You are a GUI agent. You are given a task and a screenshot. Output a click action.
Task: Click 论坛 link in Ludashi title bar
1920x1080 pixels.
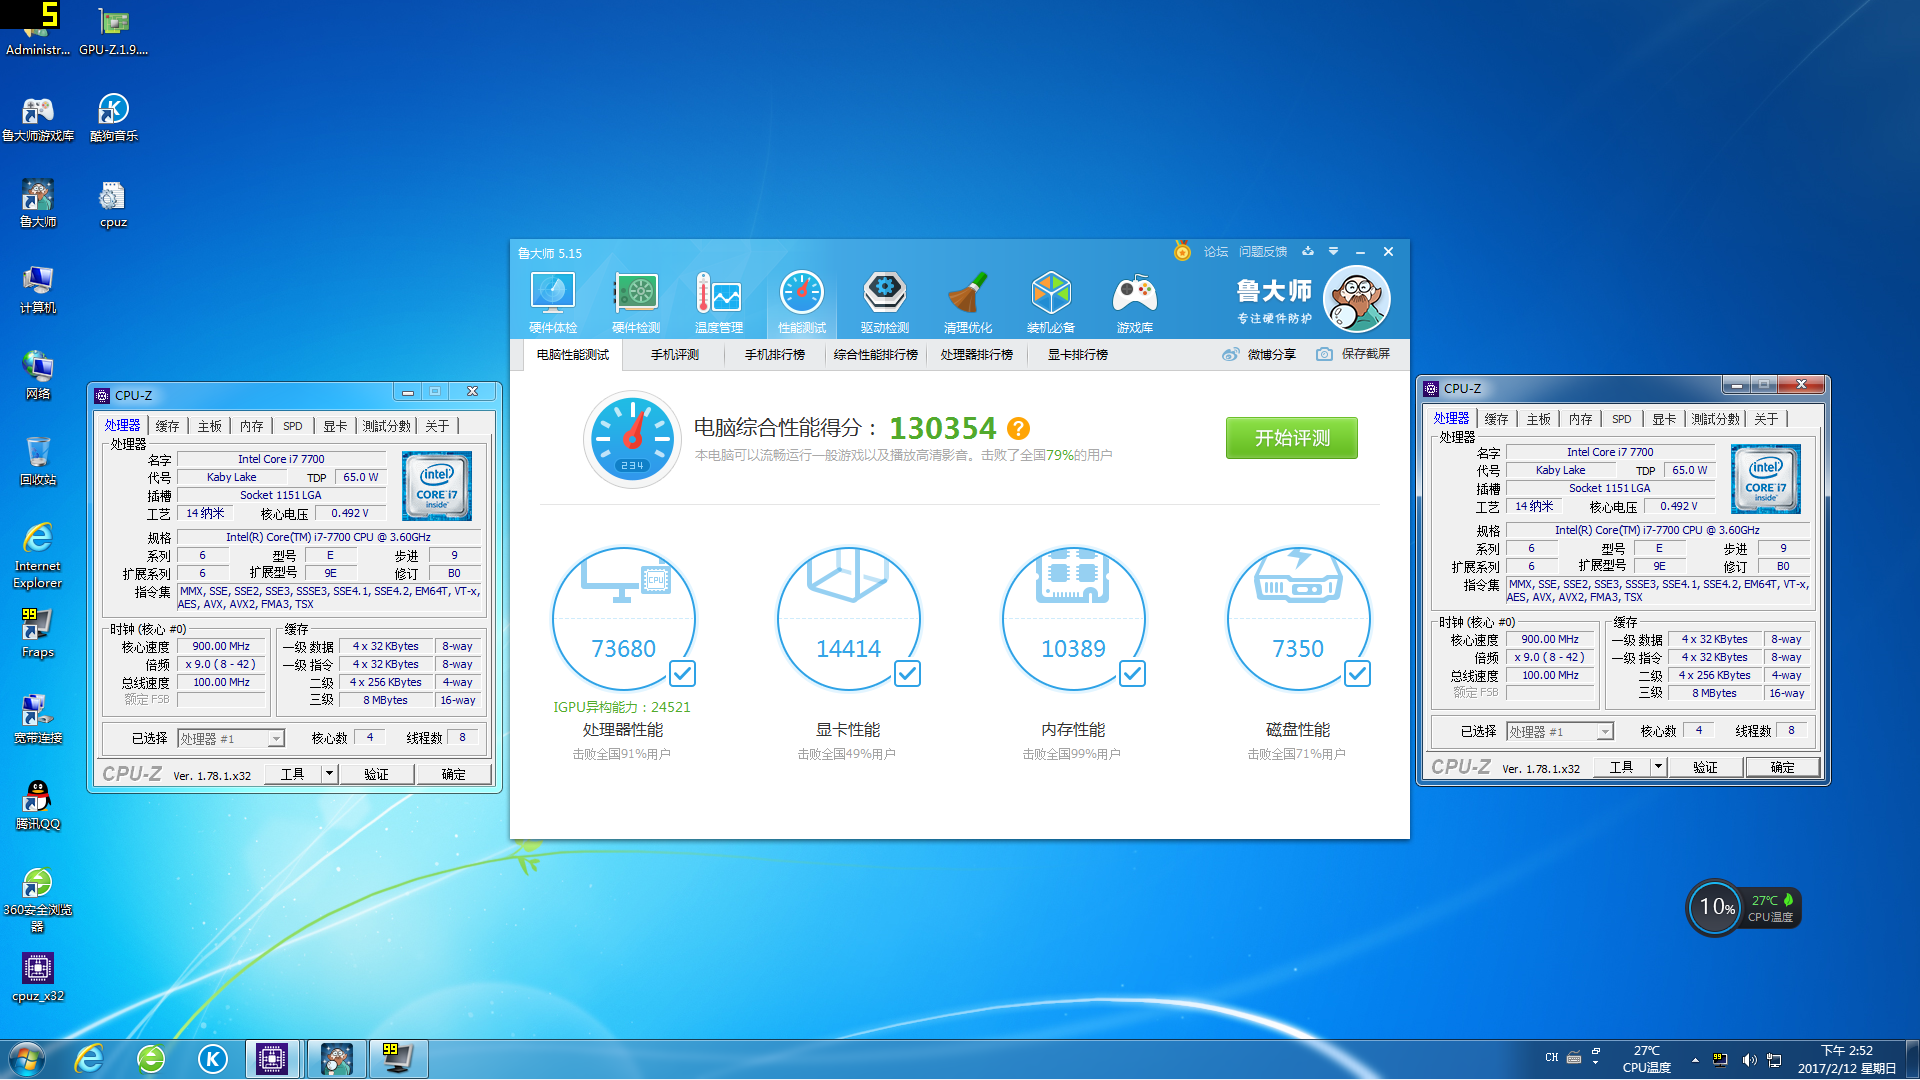(1216, 252)
